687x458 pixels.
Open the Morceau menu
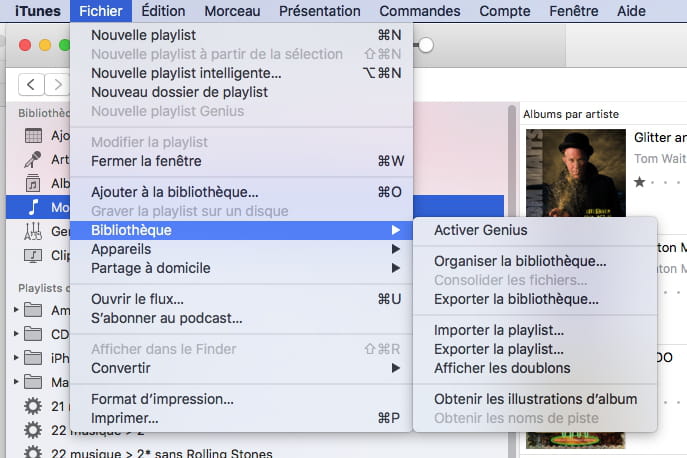(232, 11)
